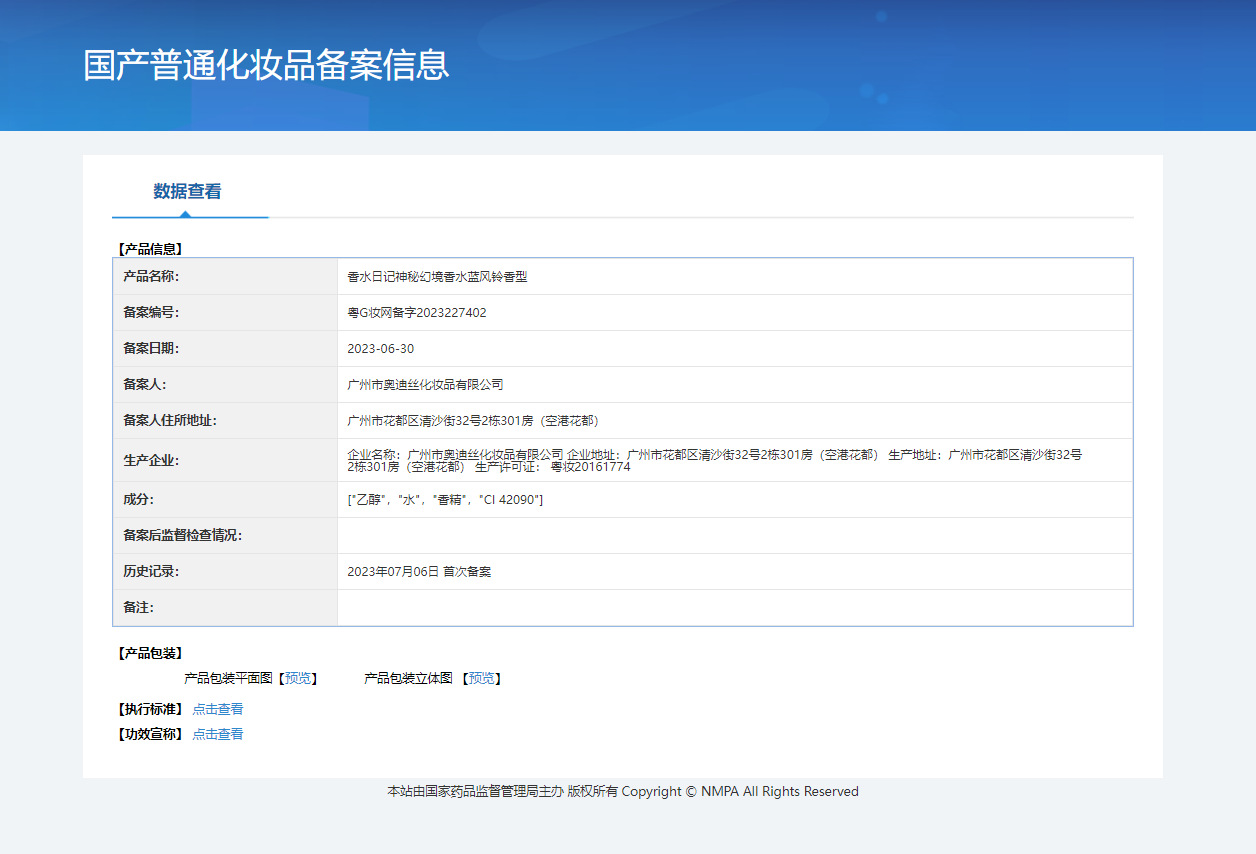
Task: Open 点击查看 link beside 执行标准
Action: click(217, 709)
